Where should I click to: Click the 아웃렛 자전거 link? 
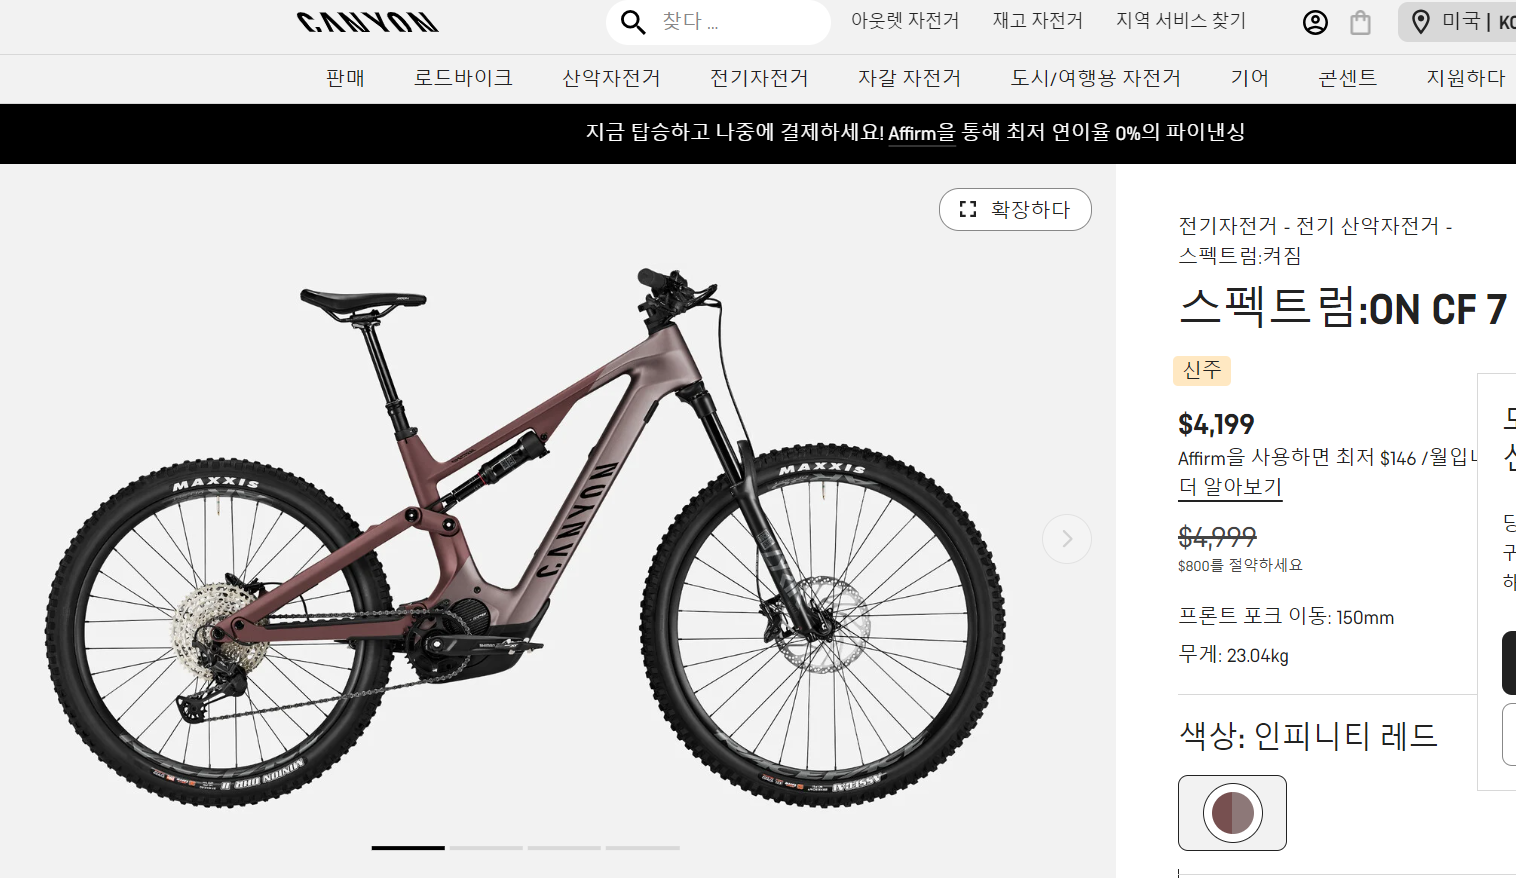905,21
